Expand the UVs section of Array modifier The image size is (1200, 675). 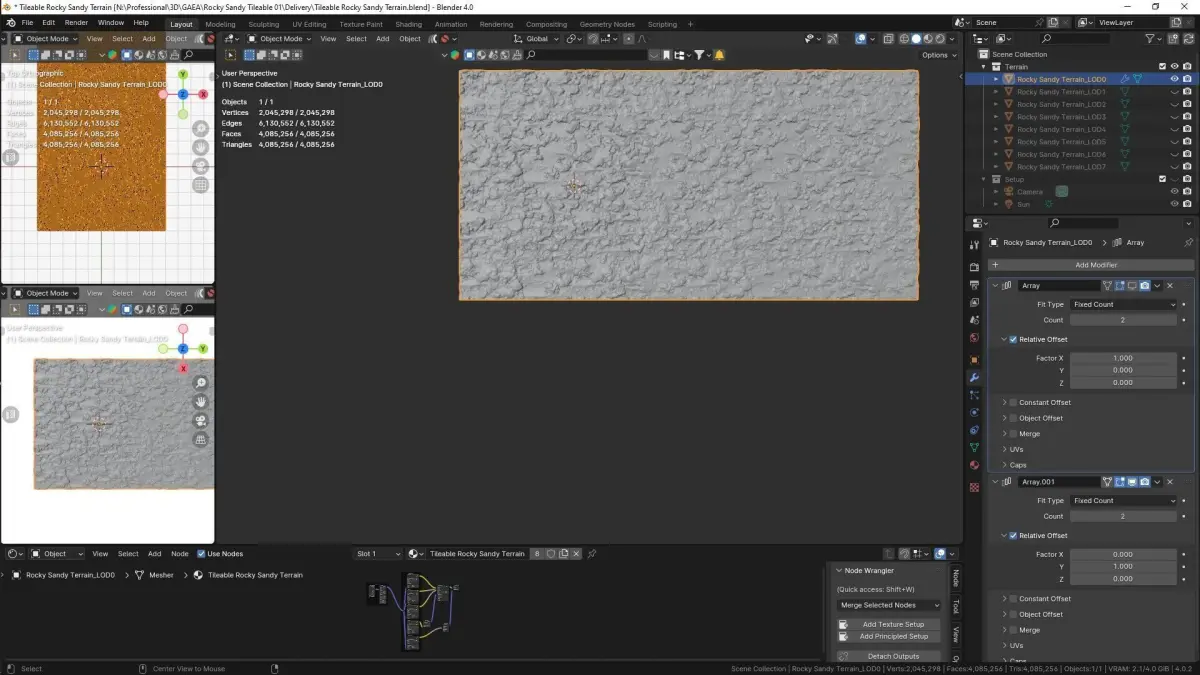[1004, 449]
